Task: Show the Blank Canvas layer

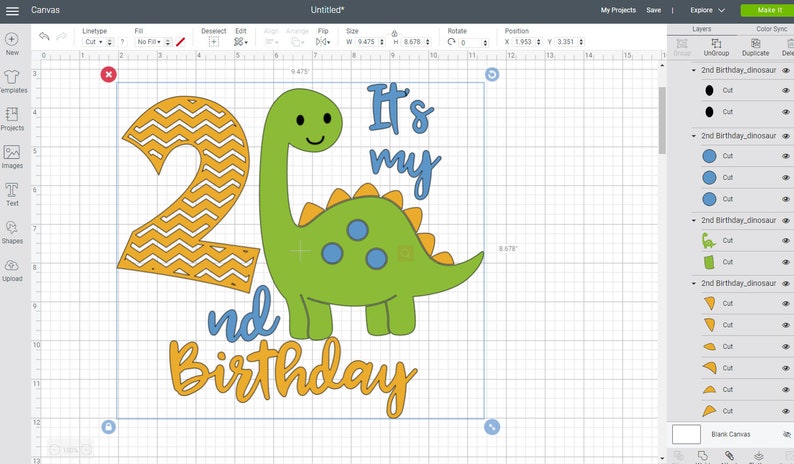Action: click(x=786, y=435)
